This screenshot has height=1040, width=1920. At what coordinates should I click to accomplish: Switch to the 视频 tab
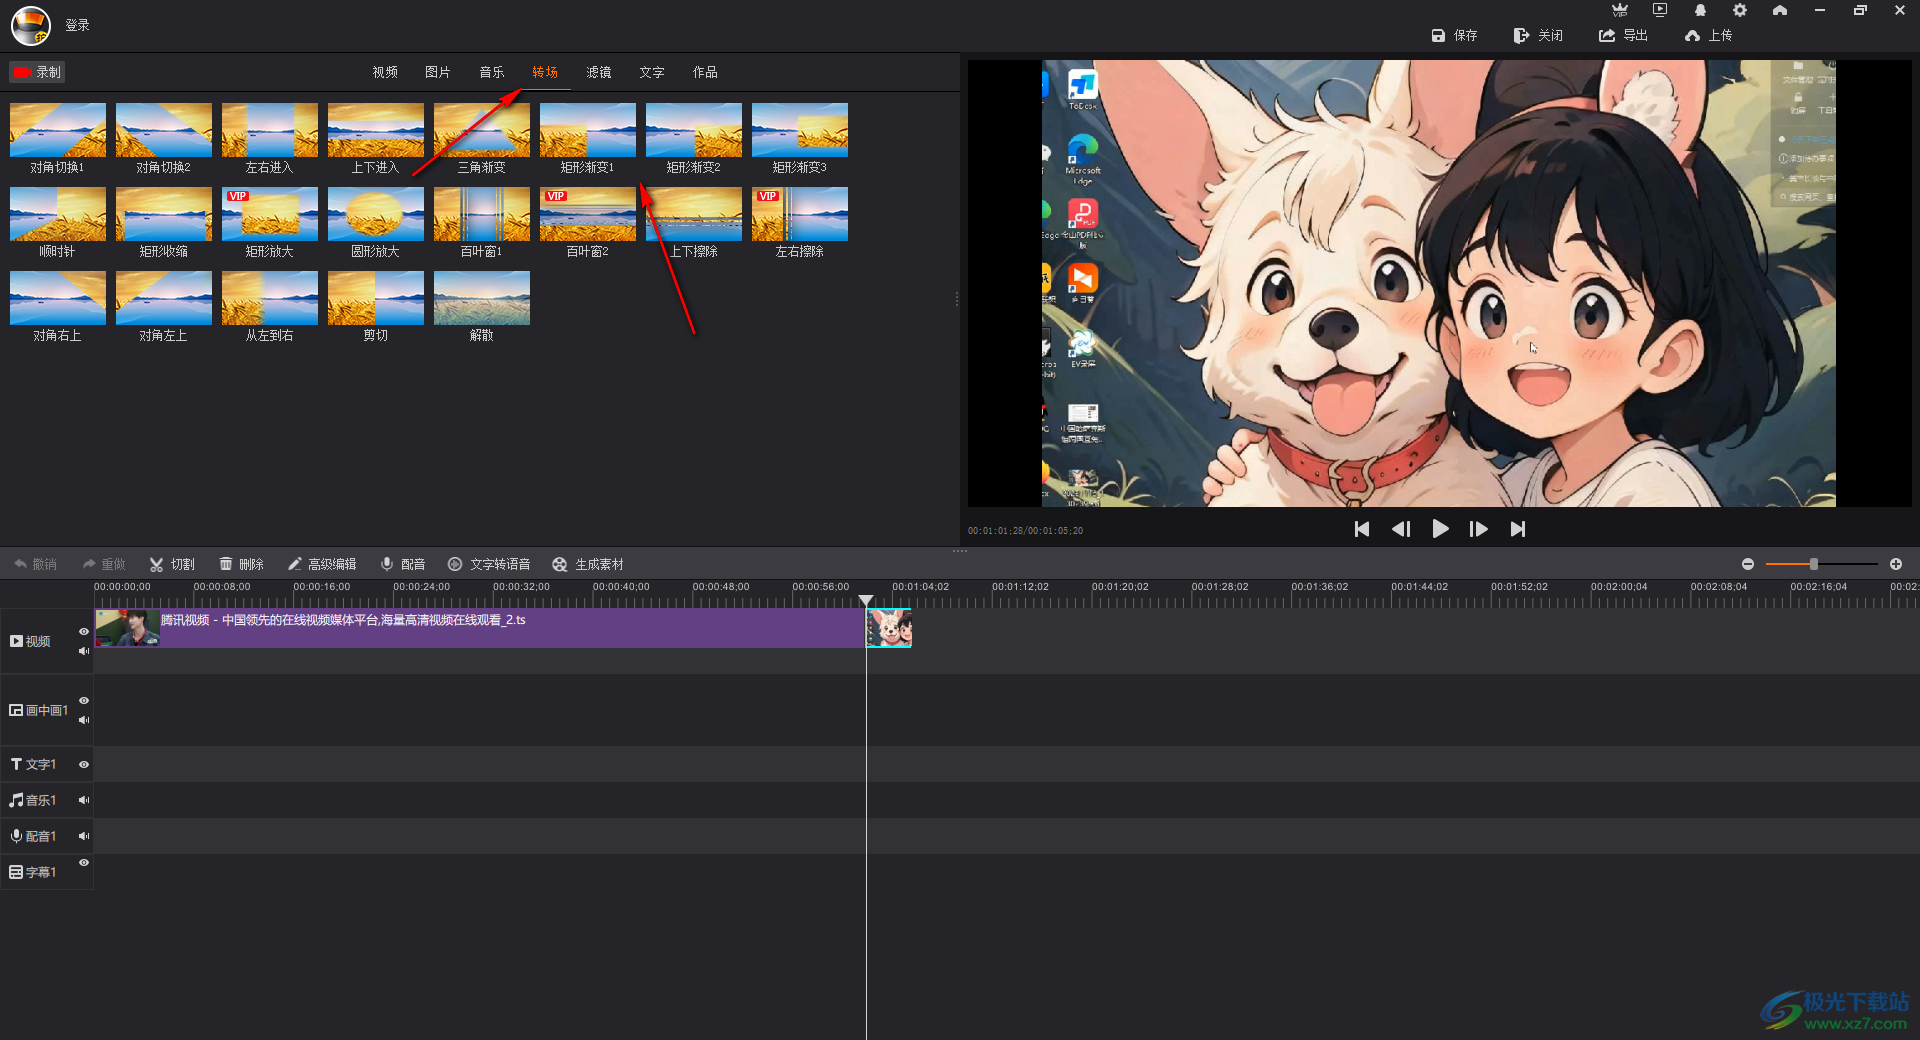tap(385, 72)
